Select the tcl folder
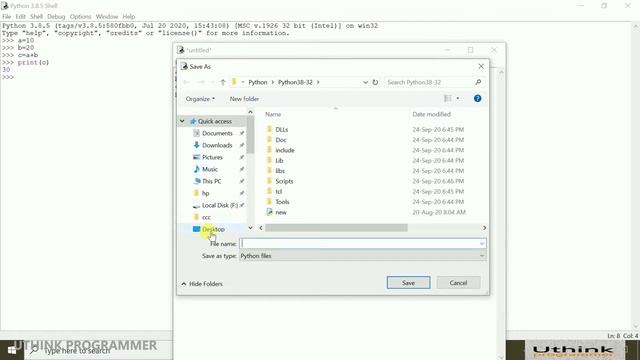This screenshot has height=360, width=640. coord(278,191)
